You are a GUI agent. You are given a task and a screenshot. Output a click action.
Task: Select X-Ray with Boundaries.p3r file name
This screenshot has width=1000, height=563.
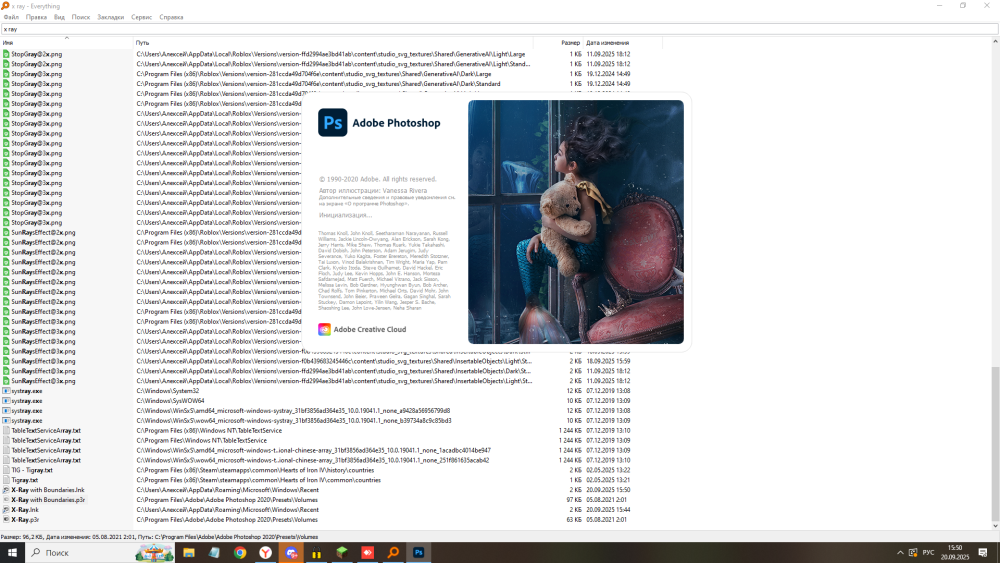pyautogui.click(x=48, y=500)
